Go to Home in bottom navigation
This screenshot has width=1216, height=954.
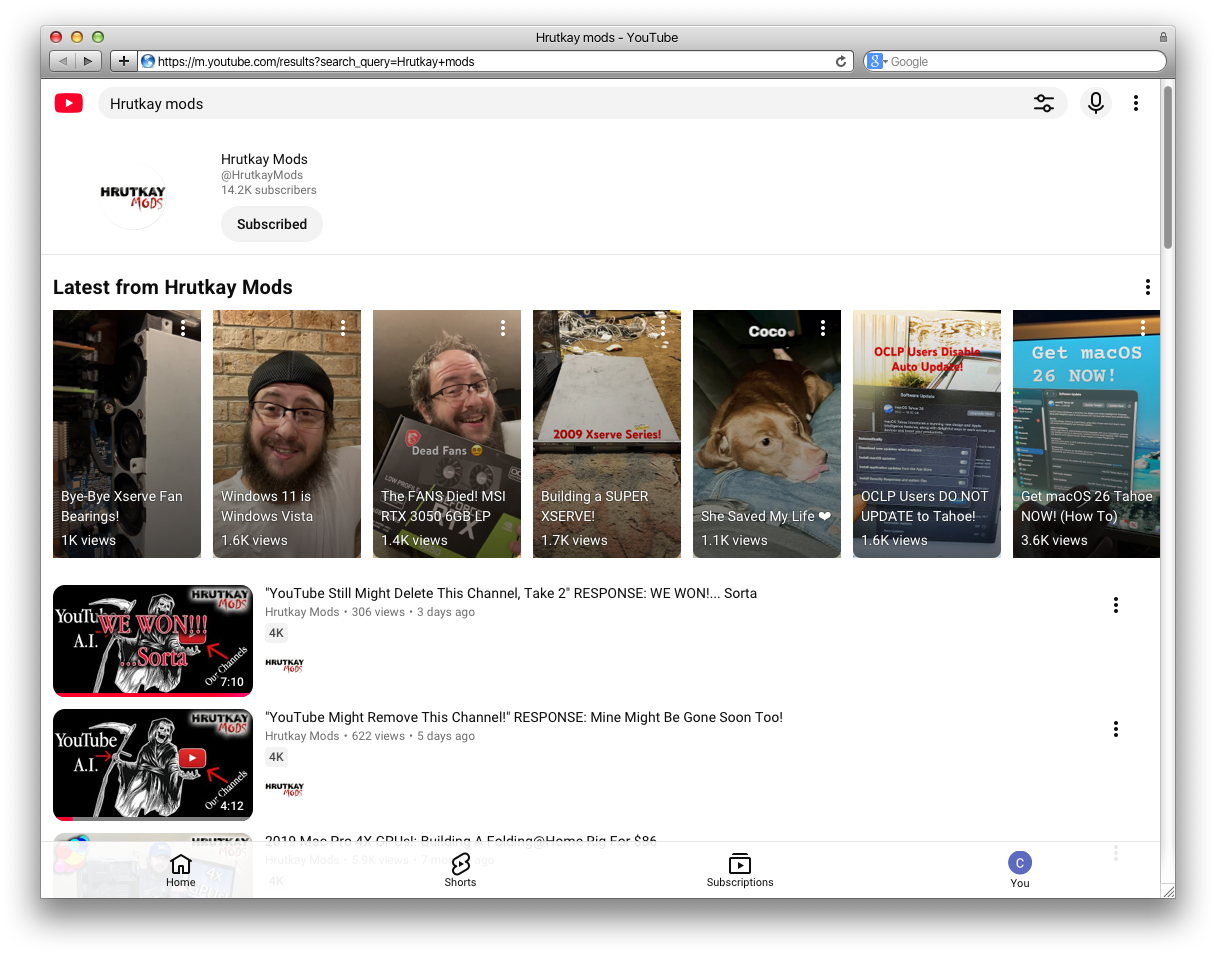pyautogui.click(x=181, y=869)
